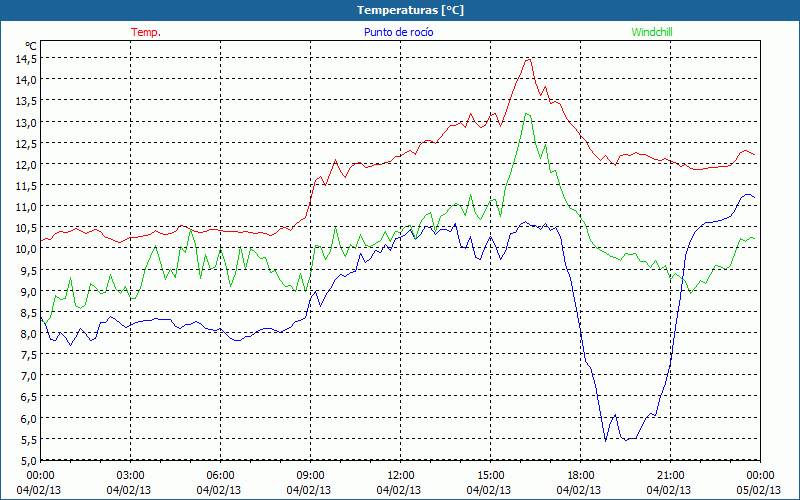Click the 10,5 y-axis value

26,228
